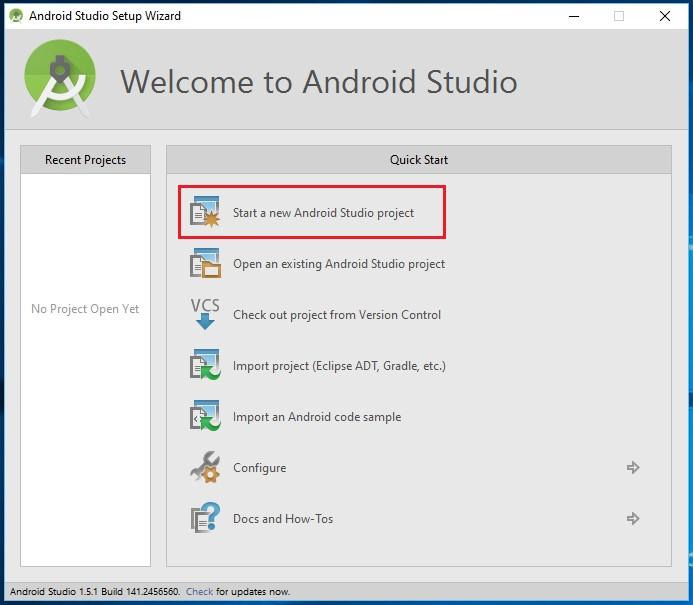Click the Welcome to Android Studio heading

(319, 82)
